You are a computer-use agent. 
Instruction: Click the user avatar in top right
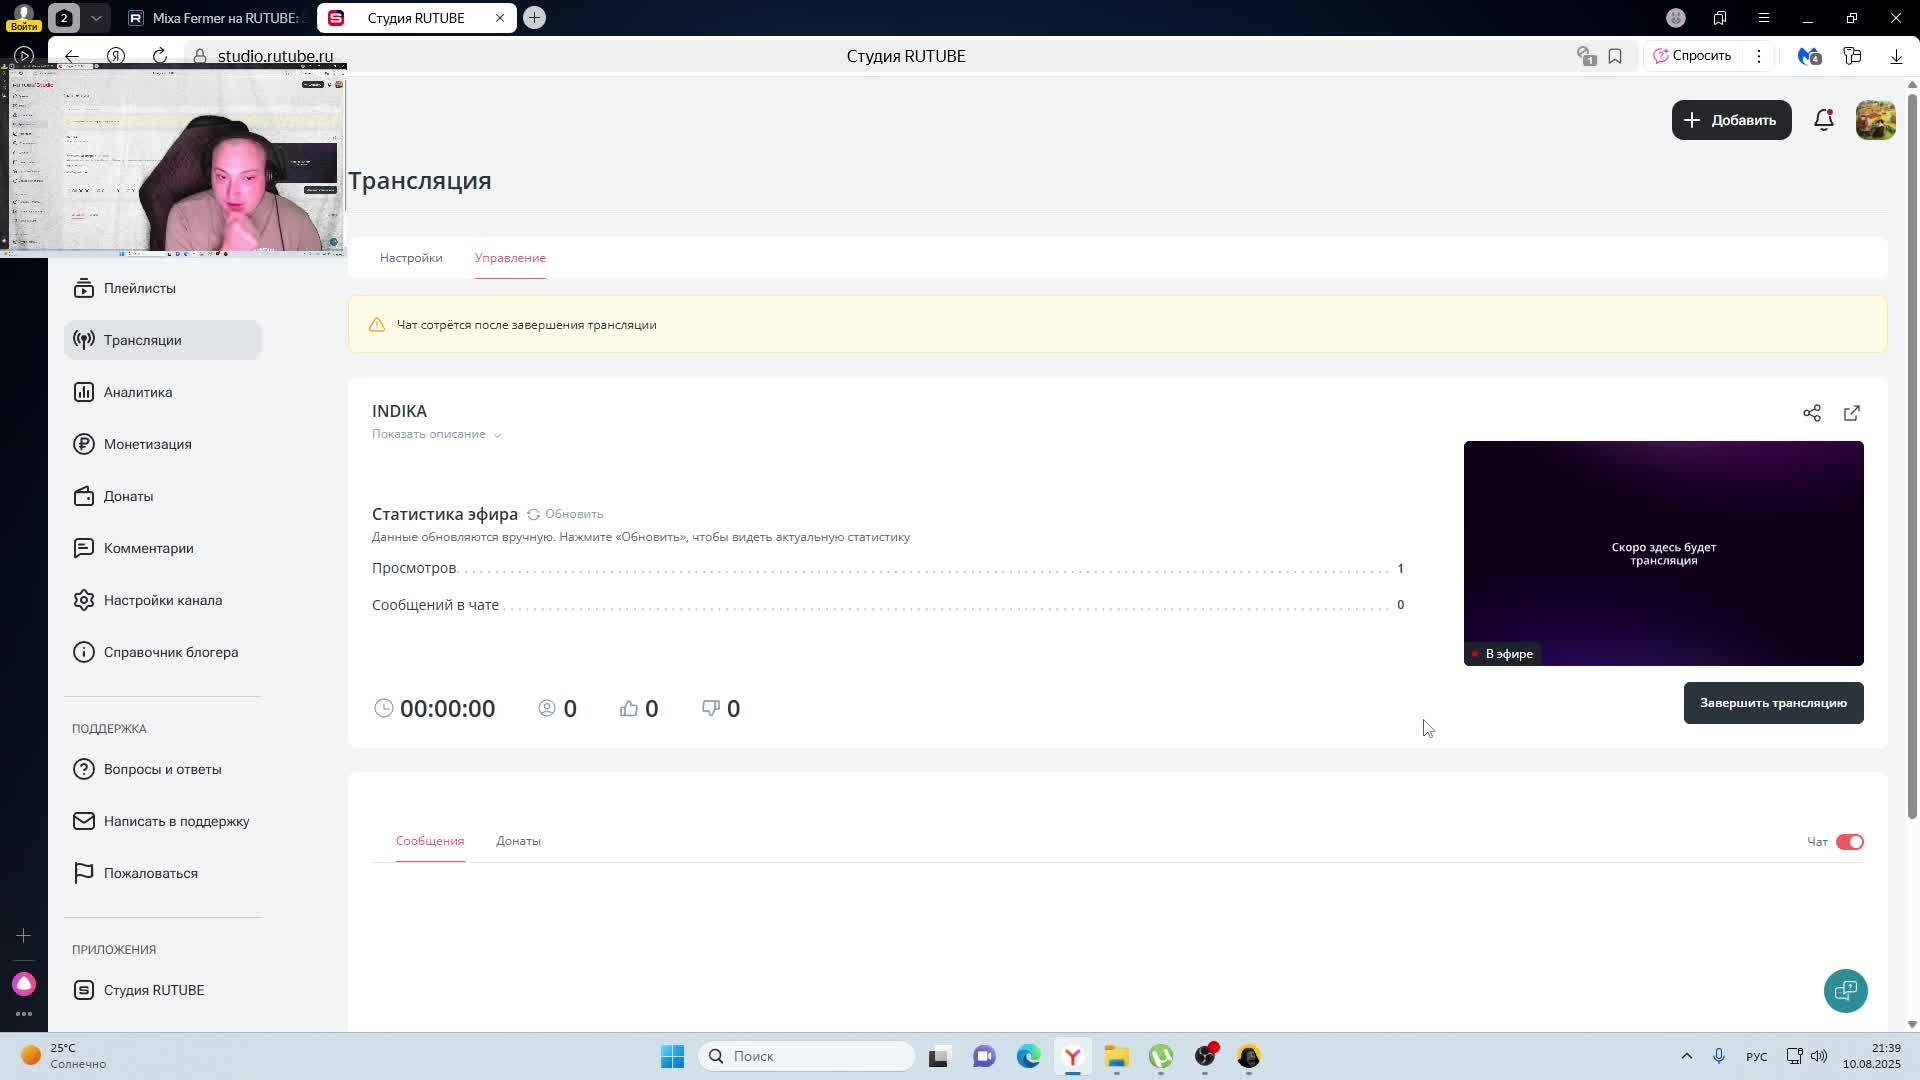[1875, 120]
